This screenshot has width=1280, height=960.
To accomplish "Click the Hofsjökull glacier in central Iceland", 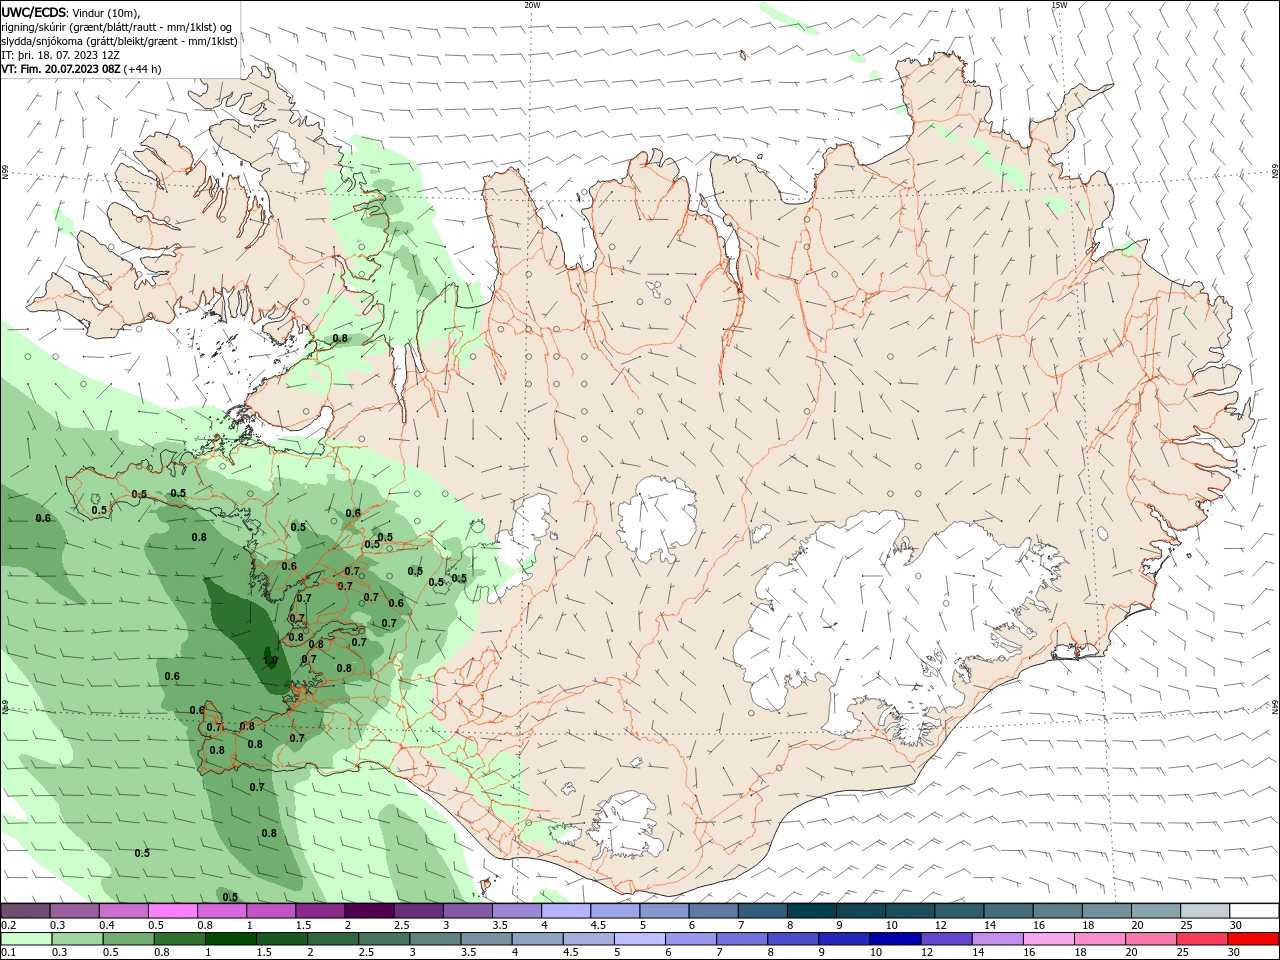I will coord(657,520).
